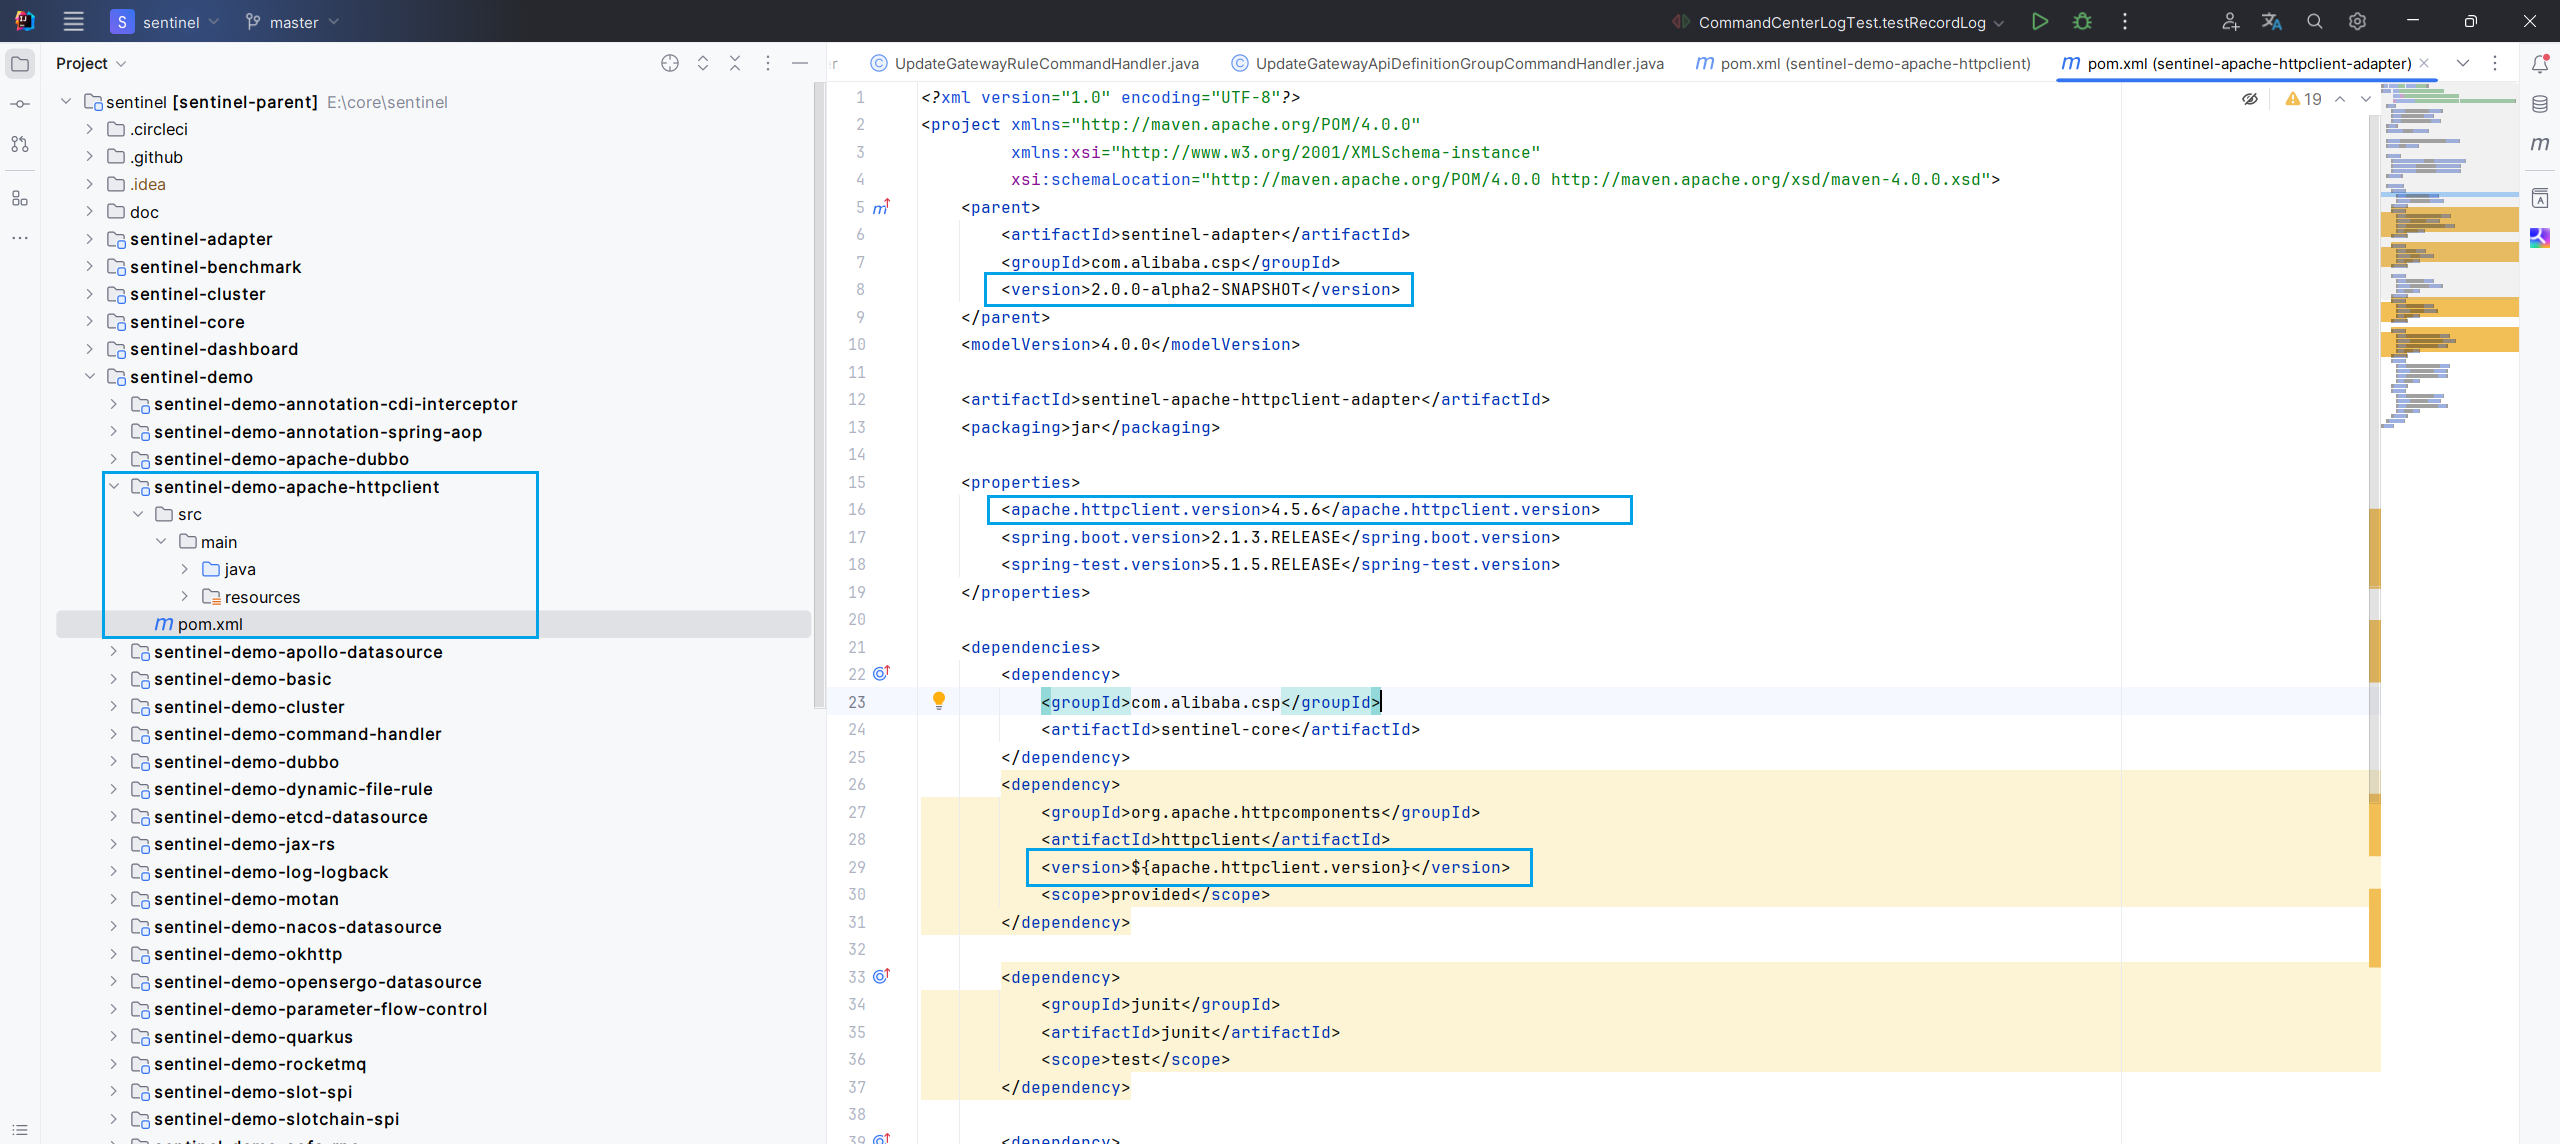Show hidden editor tabs dropdown

[x=2463, y=63]
